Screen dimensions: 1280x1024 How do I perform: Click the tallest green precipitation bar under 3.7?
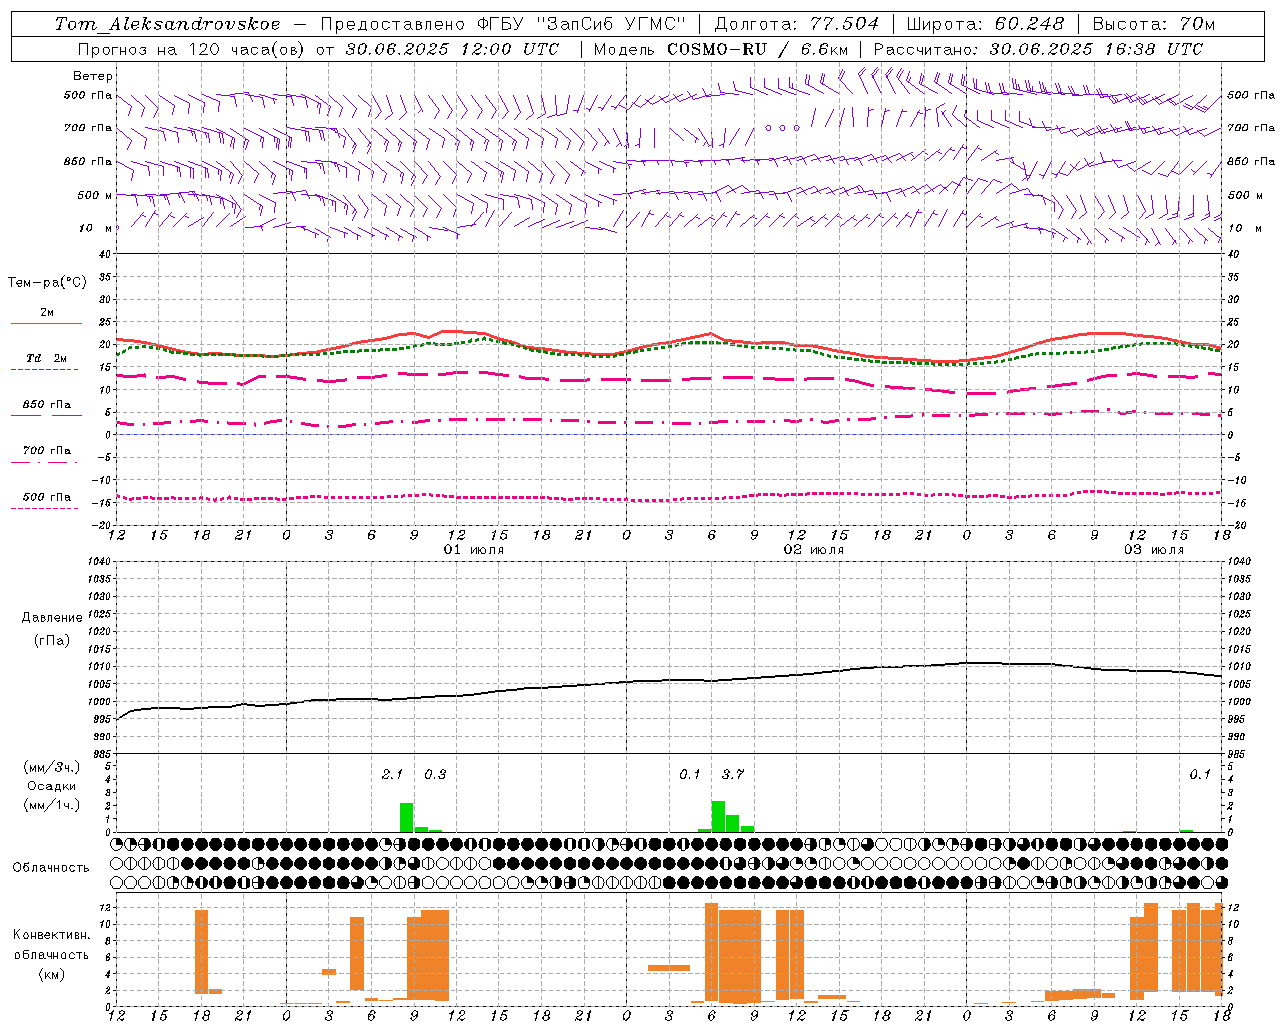coord(718,816)
